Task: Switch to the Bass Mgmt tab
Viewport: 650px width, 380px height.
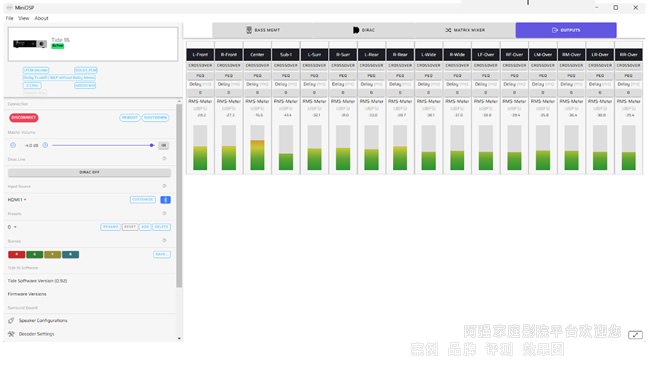Action: 263,30
